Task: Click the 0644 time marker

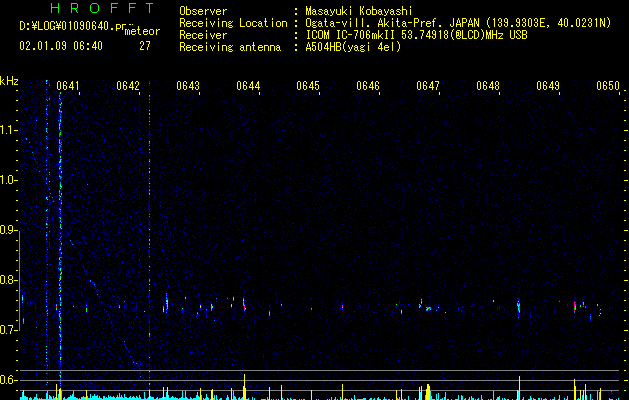Action: 248,86
